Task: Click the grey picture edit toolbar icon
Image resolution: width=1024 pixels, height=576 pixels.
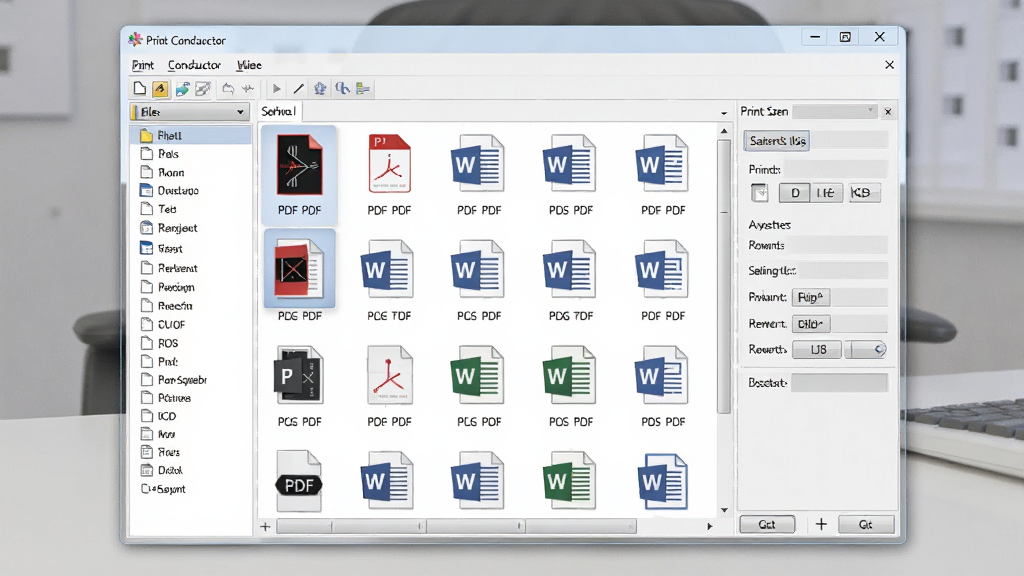Action: [x=203, y=89]
